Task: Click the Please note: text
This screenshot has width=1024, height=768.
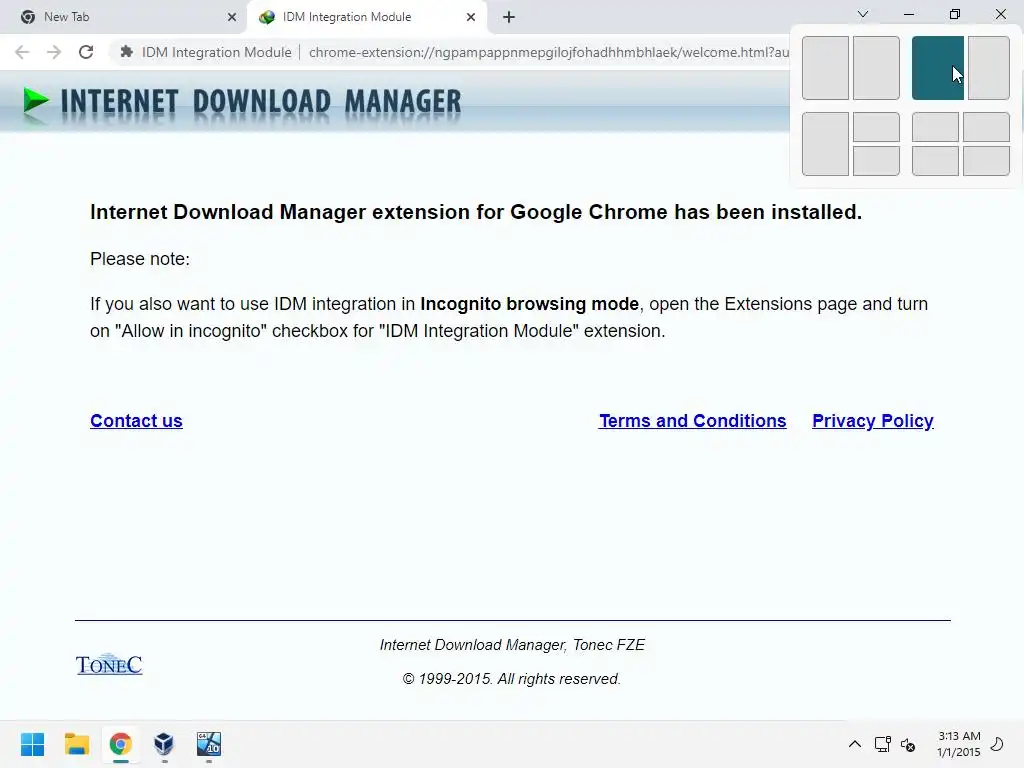Action: tap(140, 259)
